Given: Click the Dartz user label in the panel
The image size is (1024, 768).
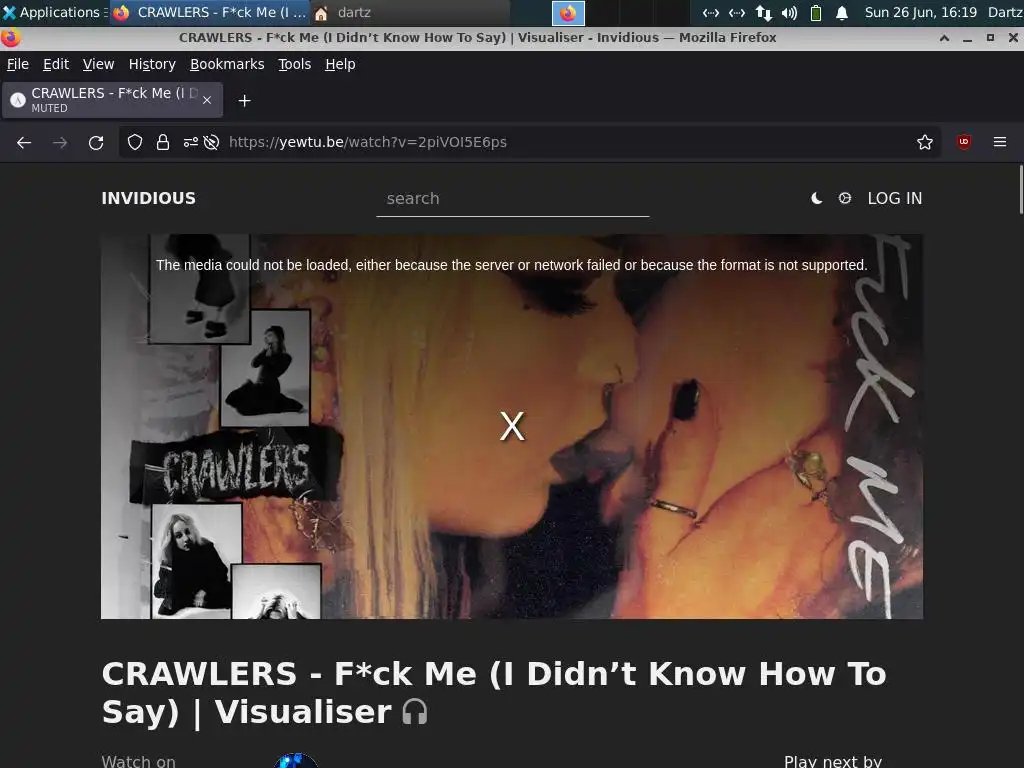Looking at the screenshot, I should (x=1005, y=12).
